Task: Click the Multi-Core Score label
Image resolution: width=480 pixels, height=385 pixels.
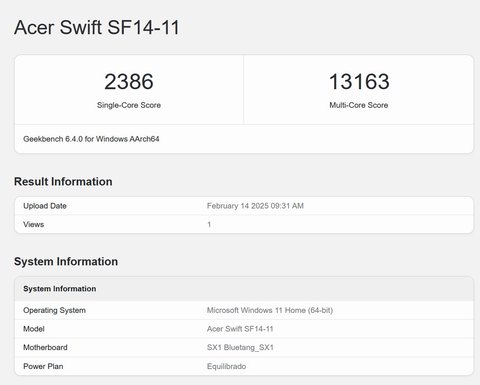Action: [359, 105]
